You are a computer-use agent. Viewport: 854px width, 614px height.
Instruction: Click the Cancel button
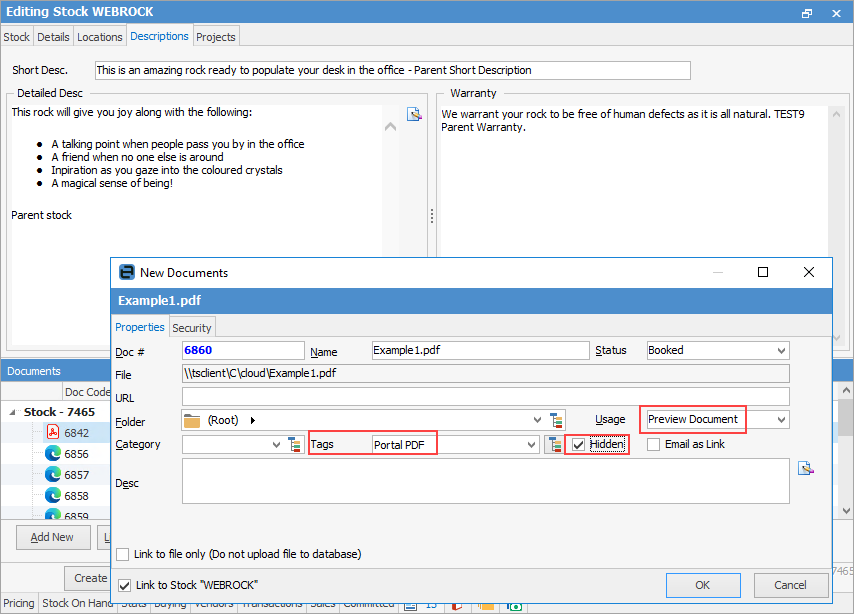(x=790, y=585)
